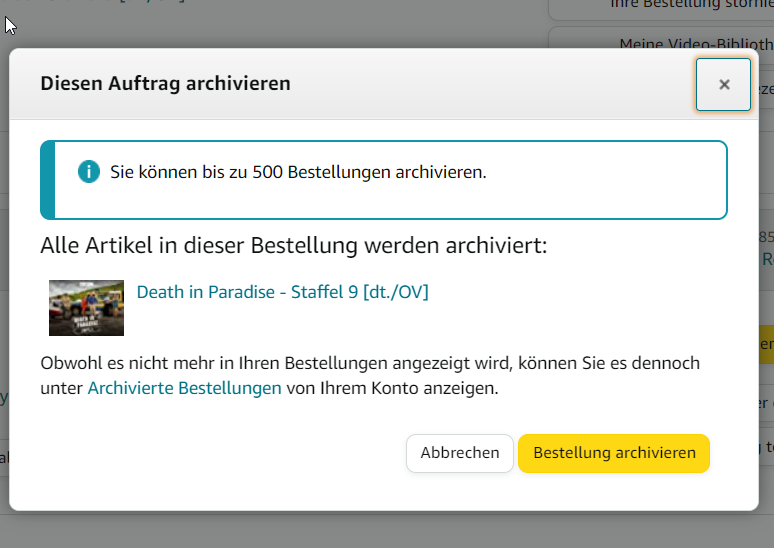Viewport: 774px width, 548px height.
Task: Close the archive order dialog with X
Action: coord(723,84)
